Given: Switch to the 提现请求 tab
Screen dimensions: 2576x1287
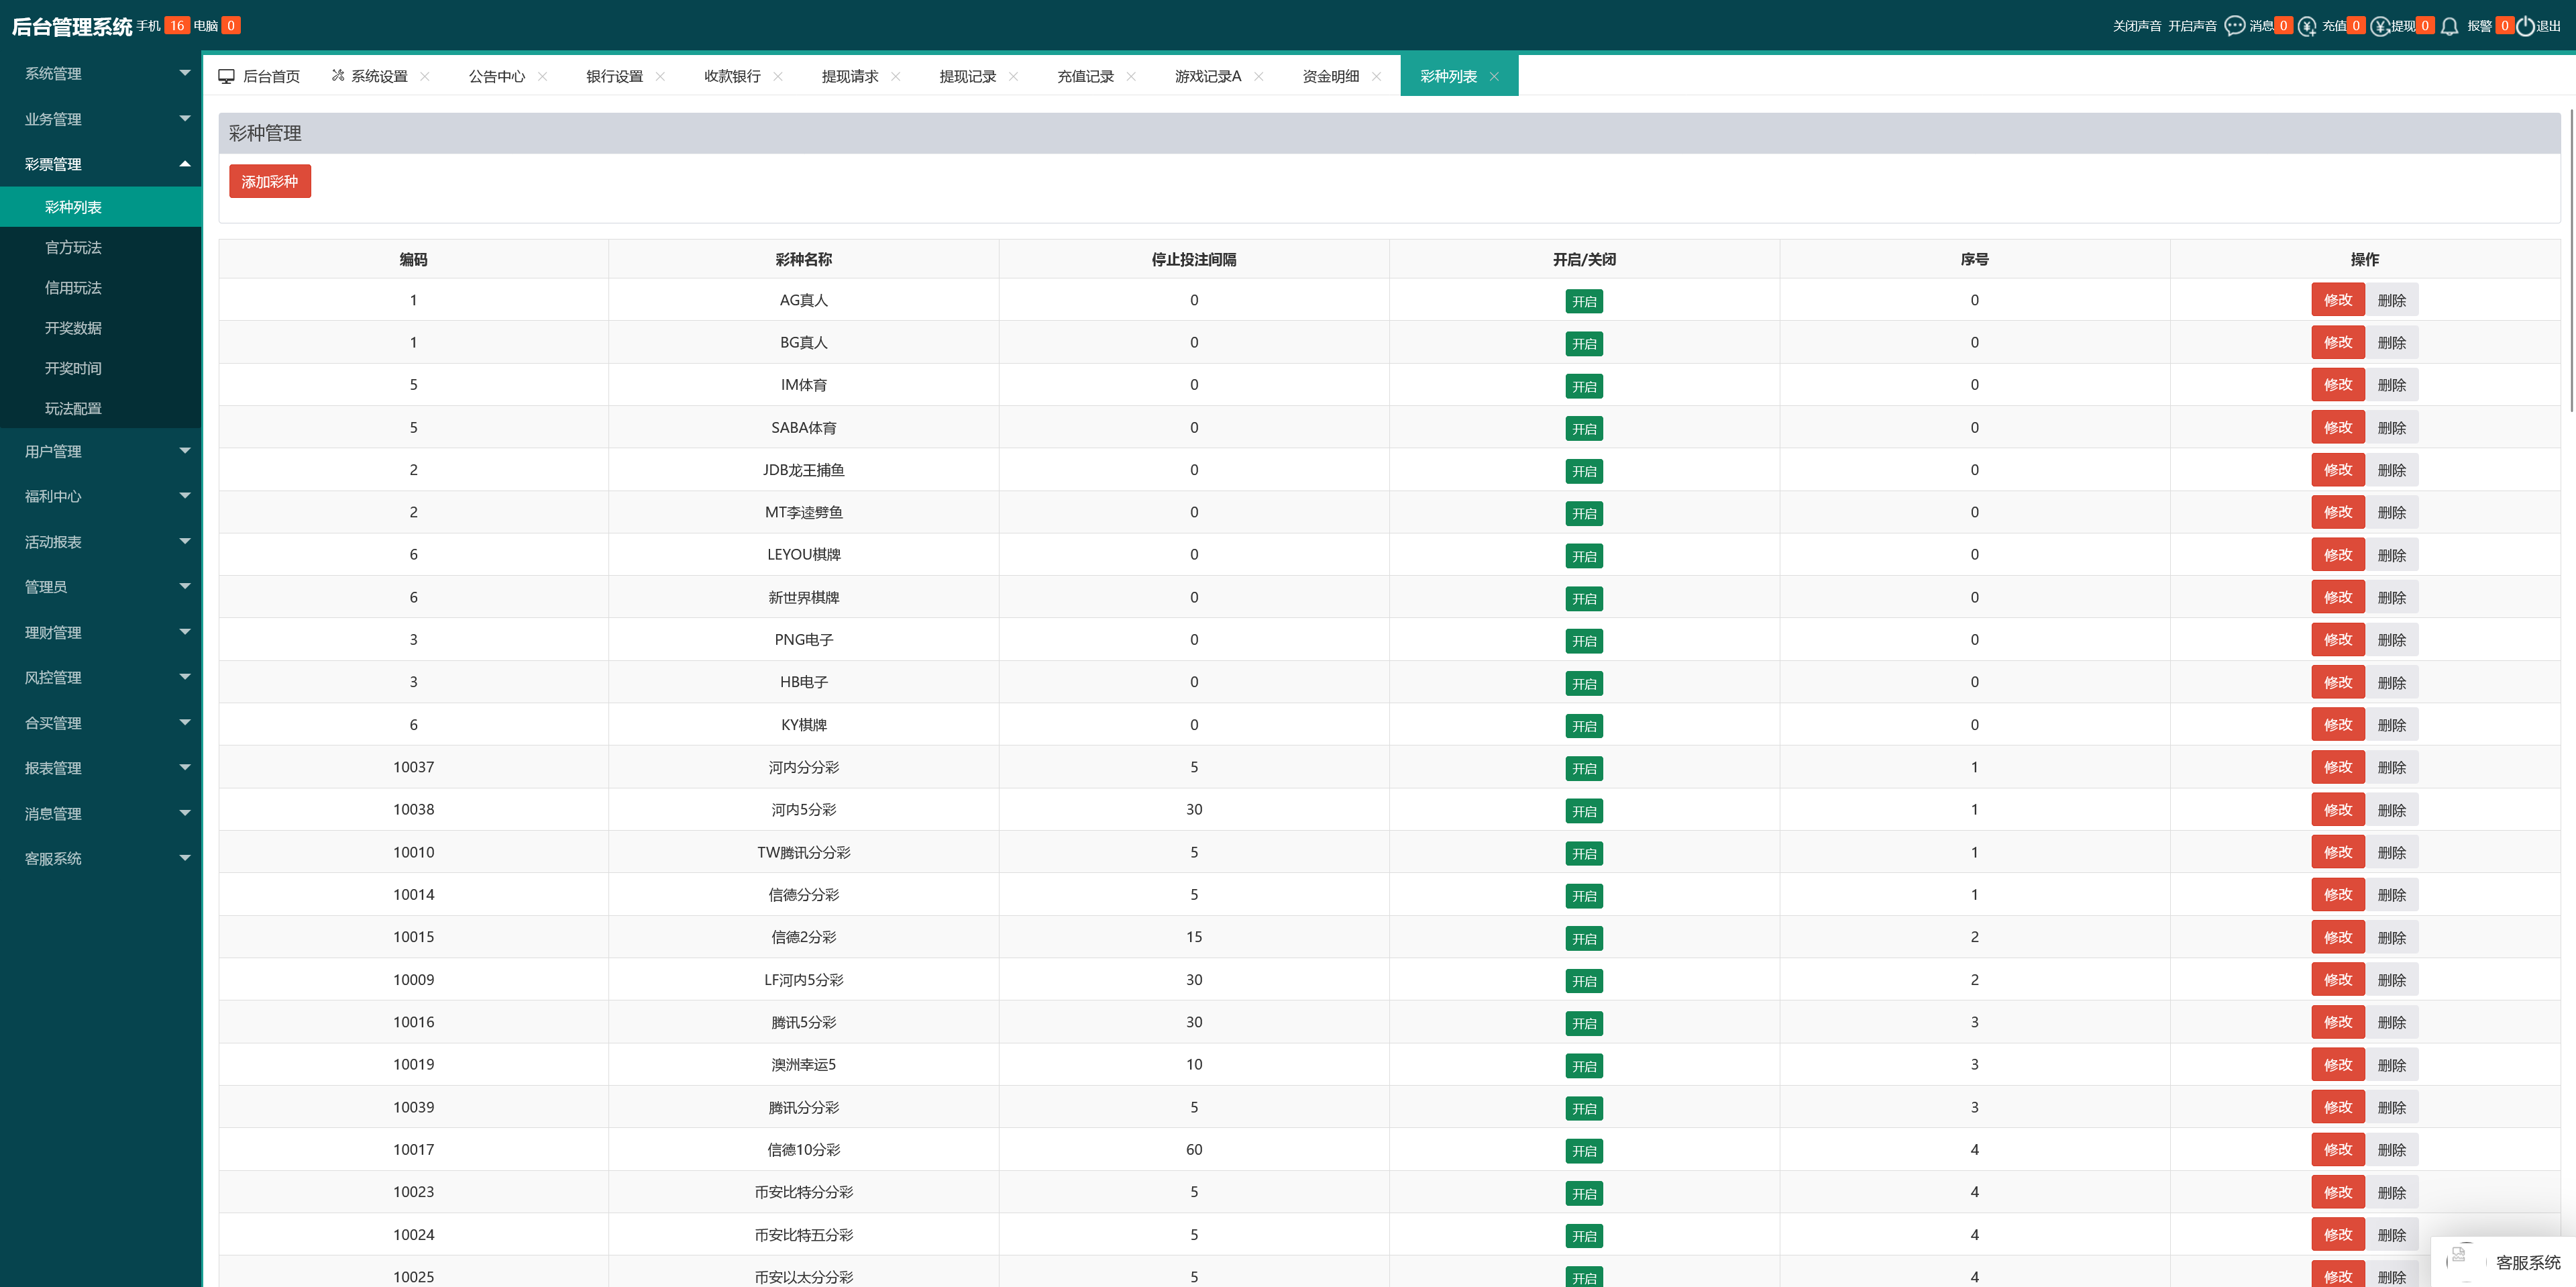Looking at the screenshot, I should (x=849, y=76).
